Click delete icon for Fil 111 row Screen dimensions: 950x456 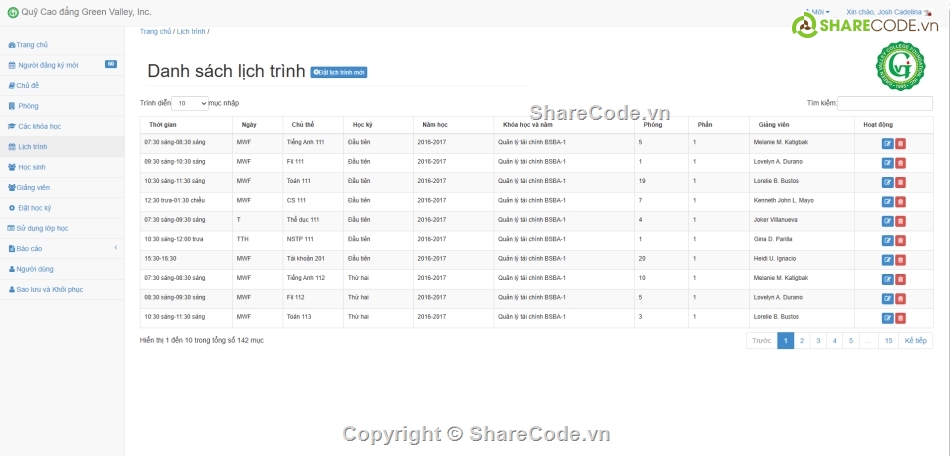(900, 162)
